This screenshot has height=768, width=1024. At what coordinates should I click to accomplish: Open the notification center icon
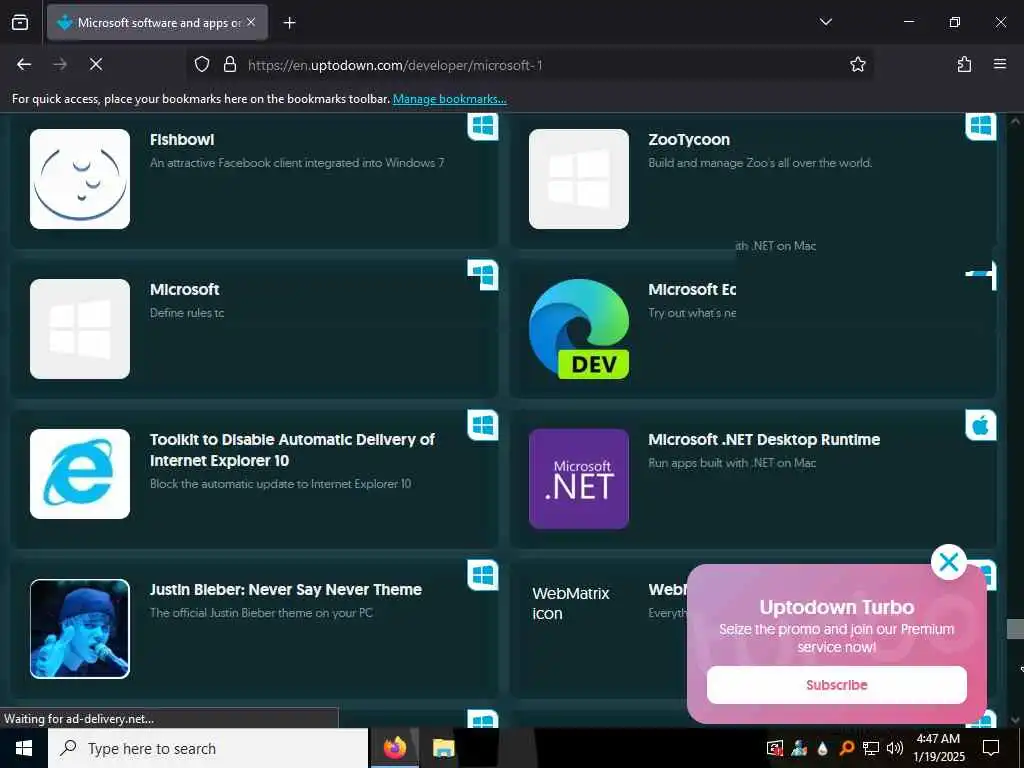point(991,748)
